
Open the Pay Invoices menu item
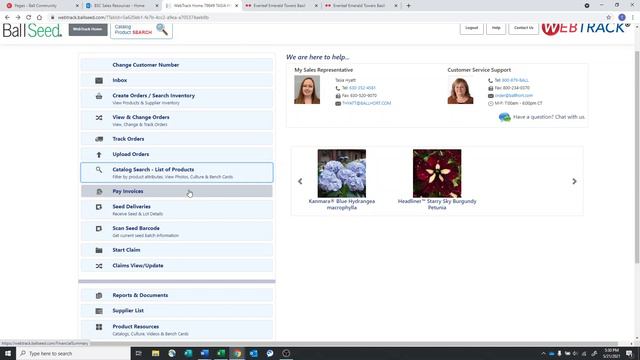177,191
